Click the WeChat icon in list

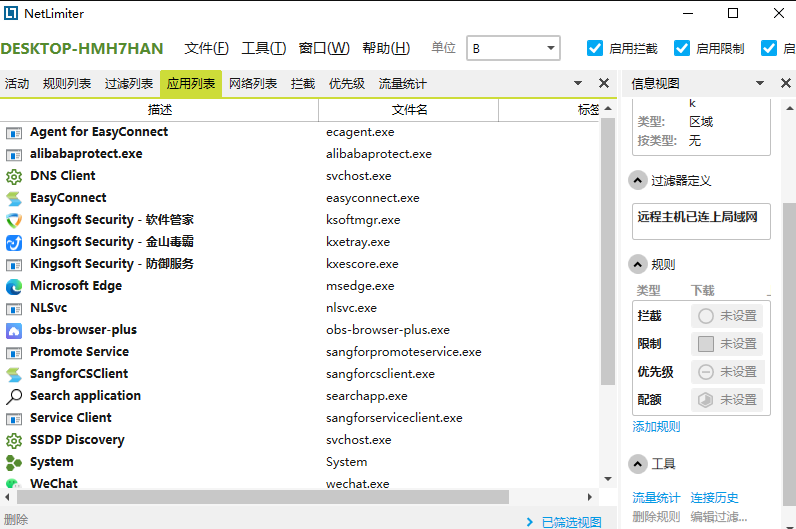14,484
